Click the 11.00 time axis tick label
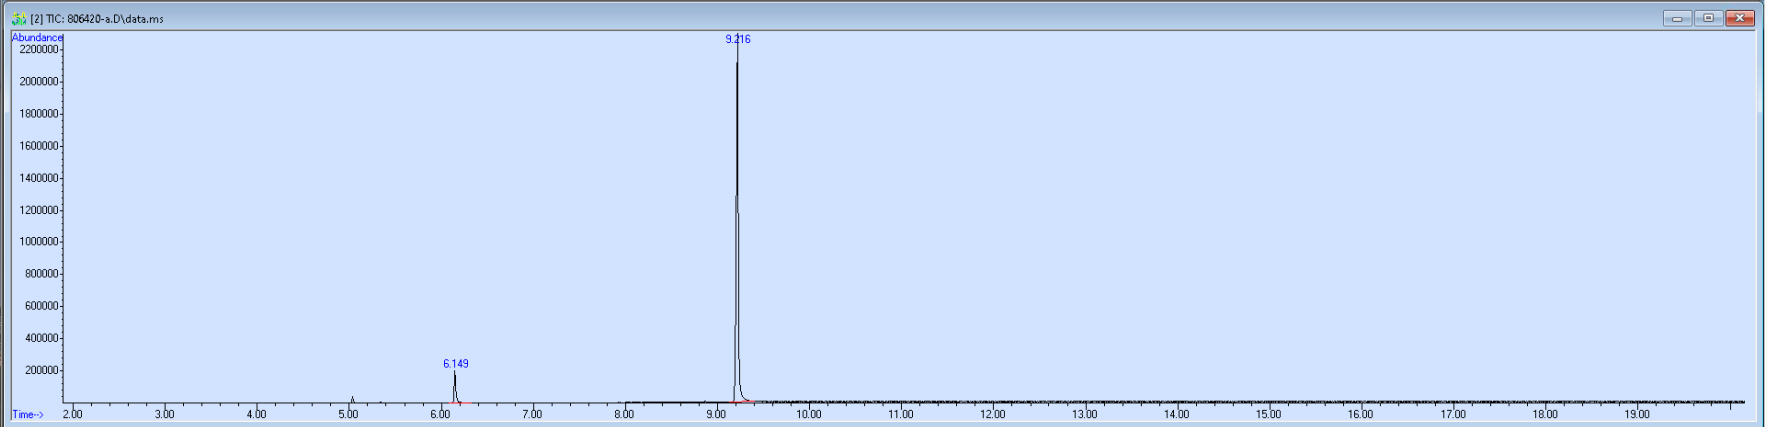 (901, 414)
